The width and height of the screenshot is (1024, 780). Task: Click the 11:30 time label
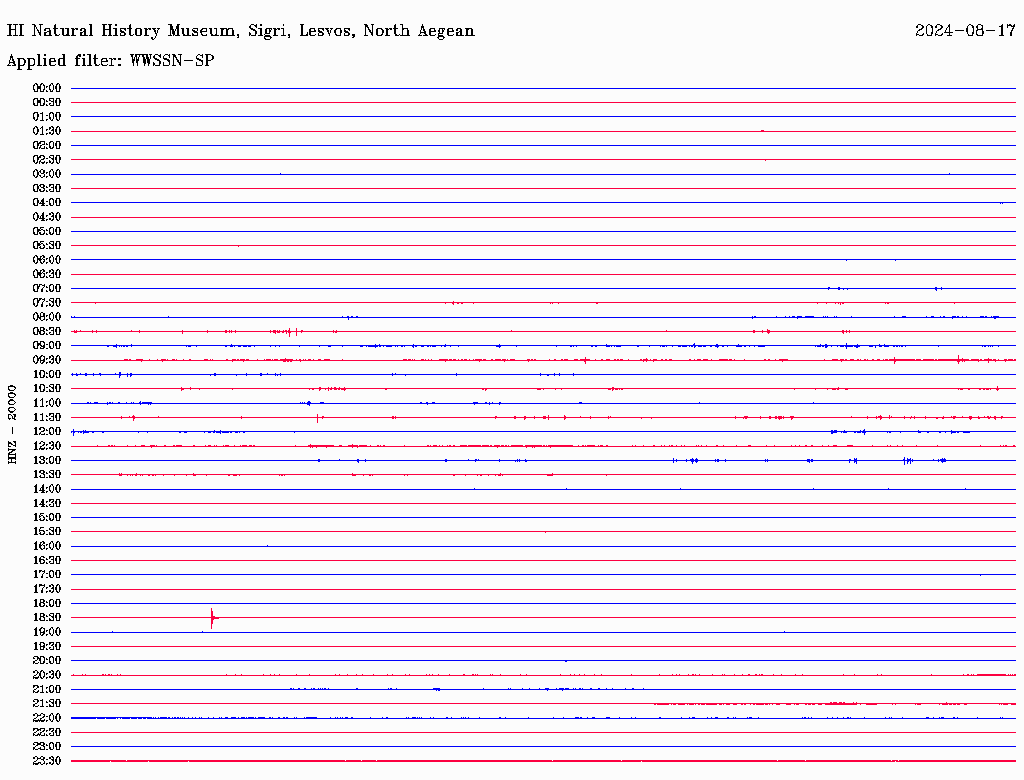47,417
